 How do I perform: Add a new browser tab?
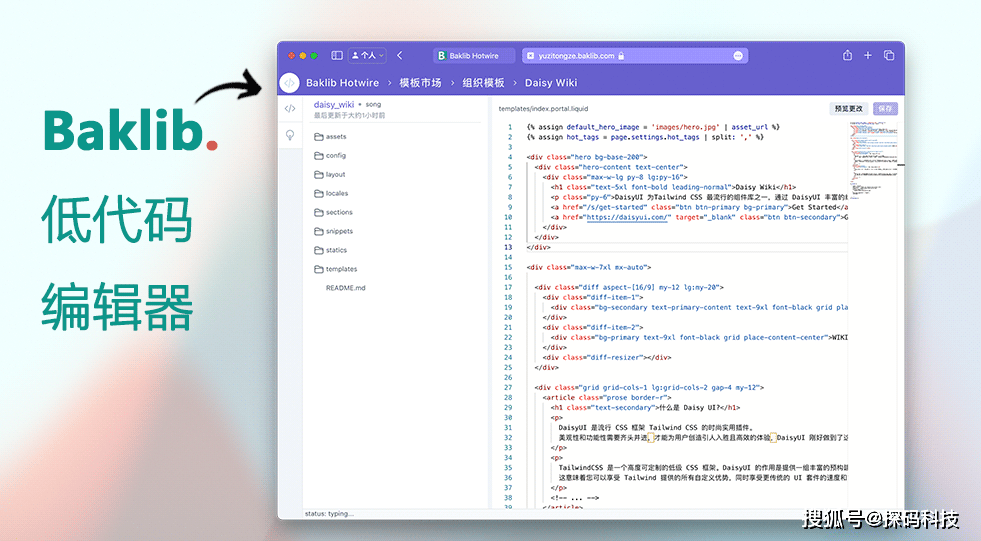(868, 56)
